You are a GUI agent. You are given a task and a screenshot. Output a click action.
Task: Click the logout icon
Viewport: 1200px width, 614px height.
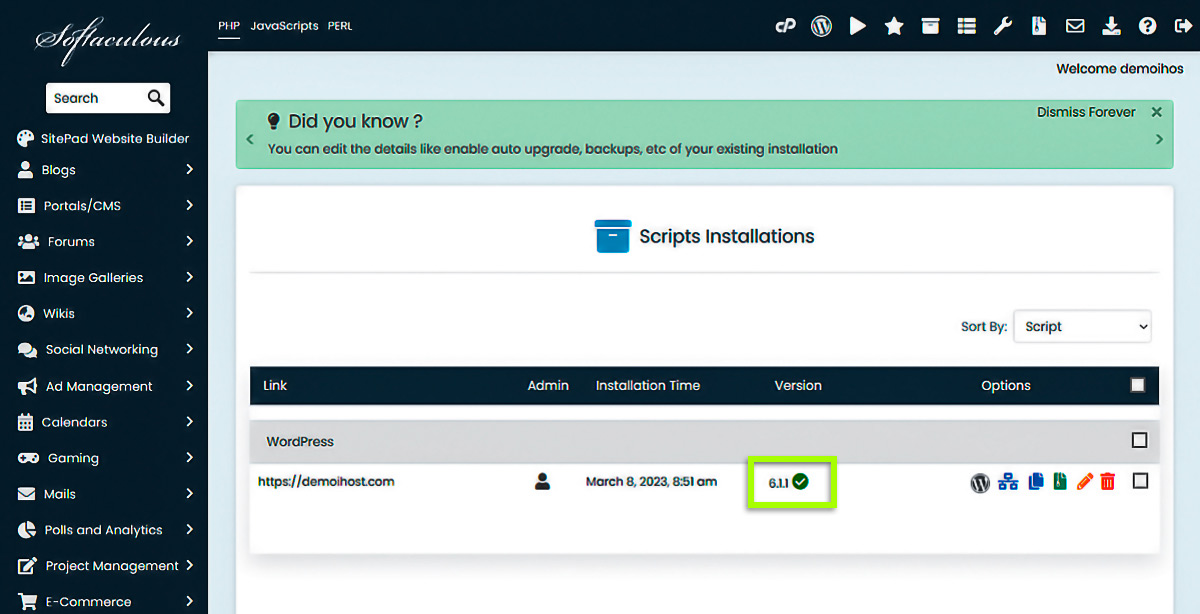(1183, 26)
